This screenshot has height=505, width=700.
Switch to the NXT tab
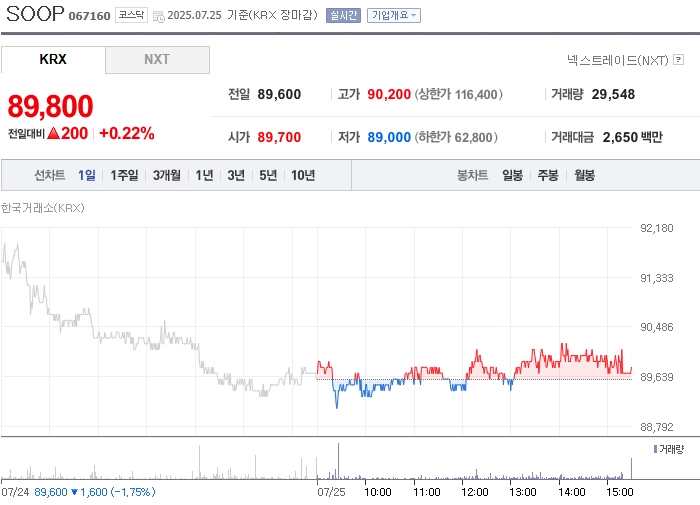click(157, 59)
